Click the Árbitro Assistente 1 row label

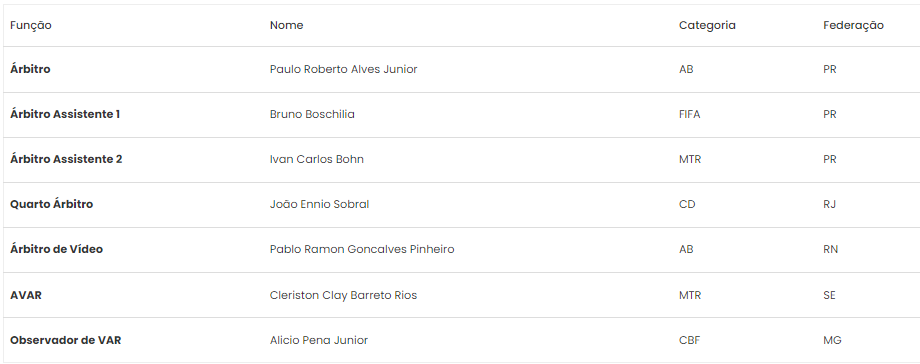pos(65,114)
